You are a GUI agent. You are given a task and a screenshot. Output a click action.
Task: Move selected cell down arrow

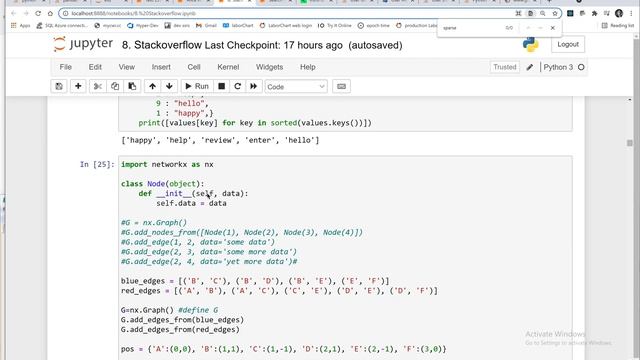pyautogui.click(x=169, y=87)
